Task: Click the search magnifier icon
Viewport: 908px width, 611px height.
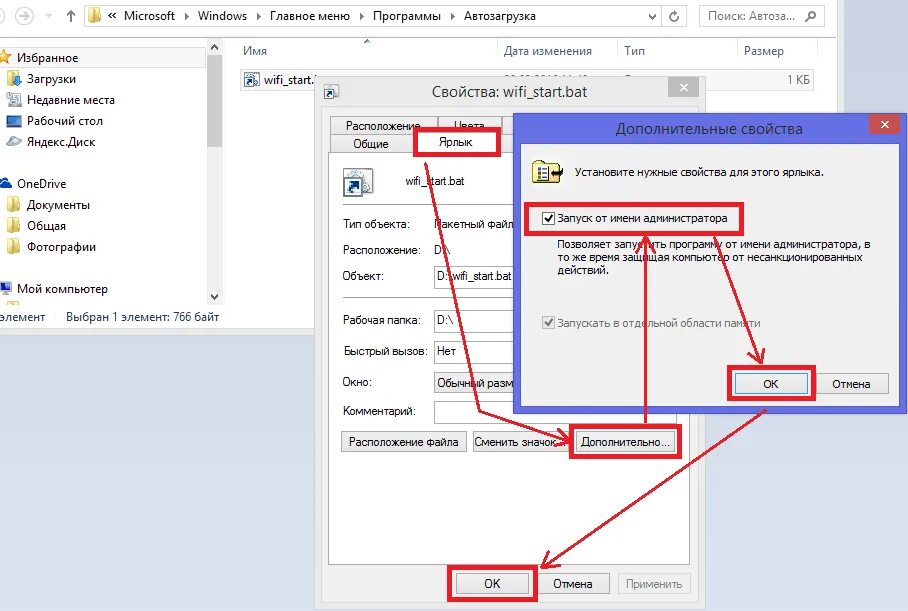Action: click(x=811, y=16)
